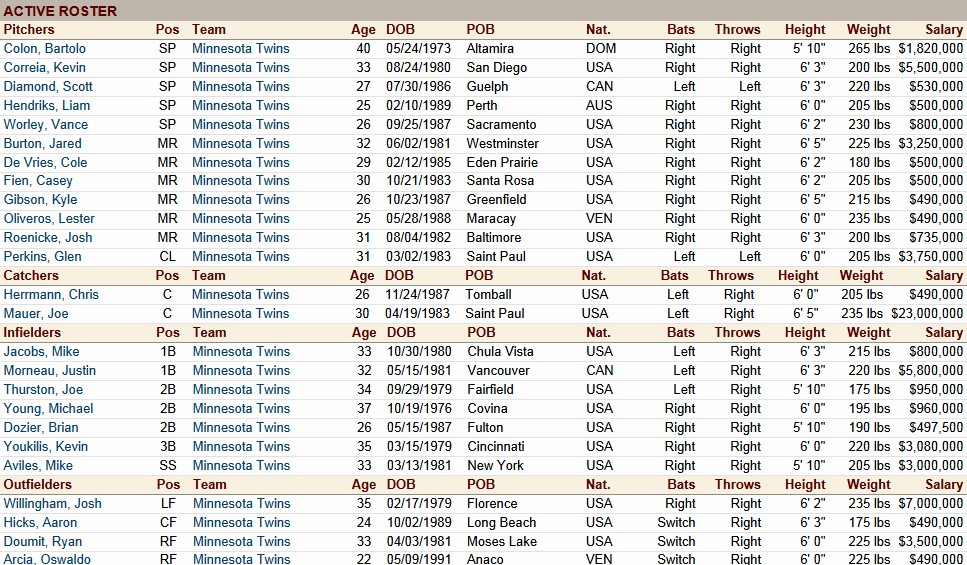Select 265 lbs weight cell
967x565 pixels.
[868, 49]
